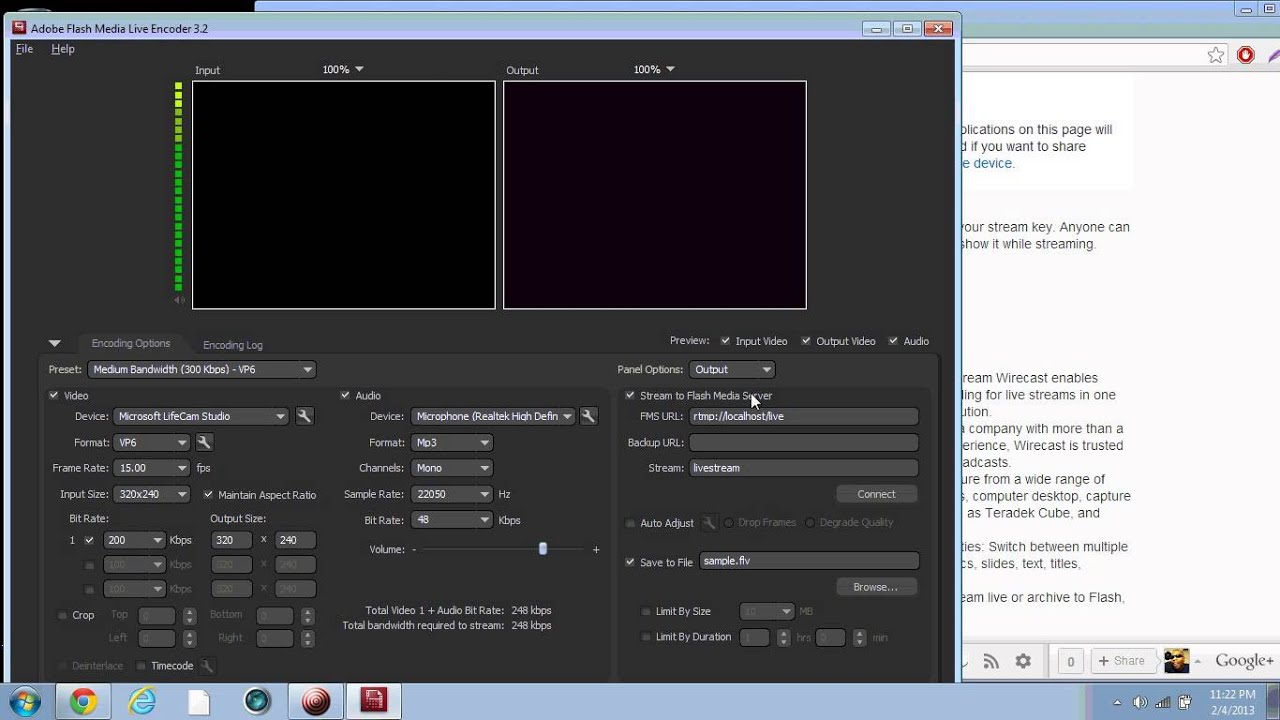Open the Input Size dropdown

click(x=152, y=494)
